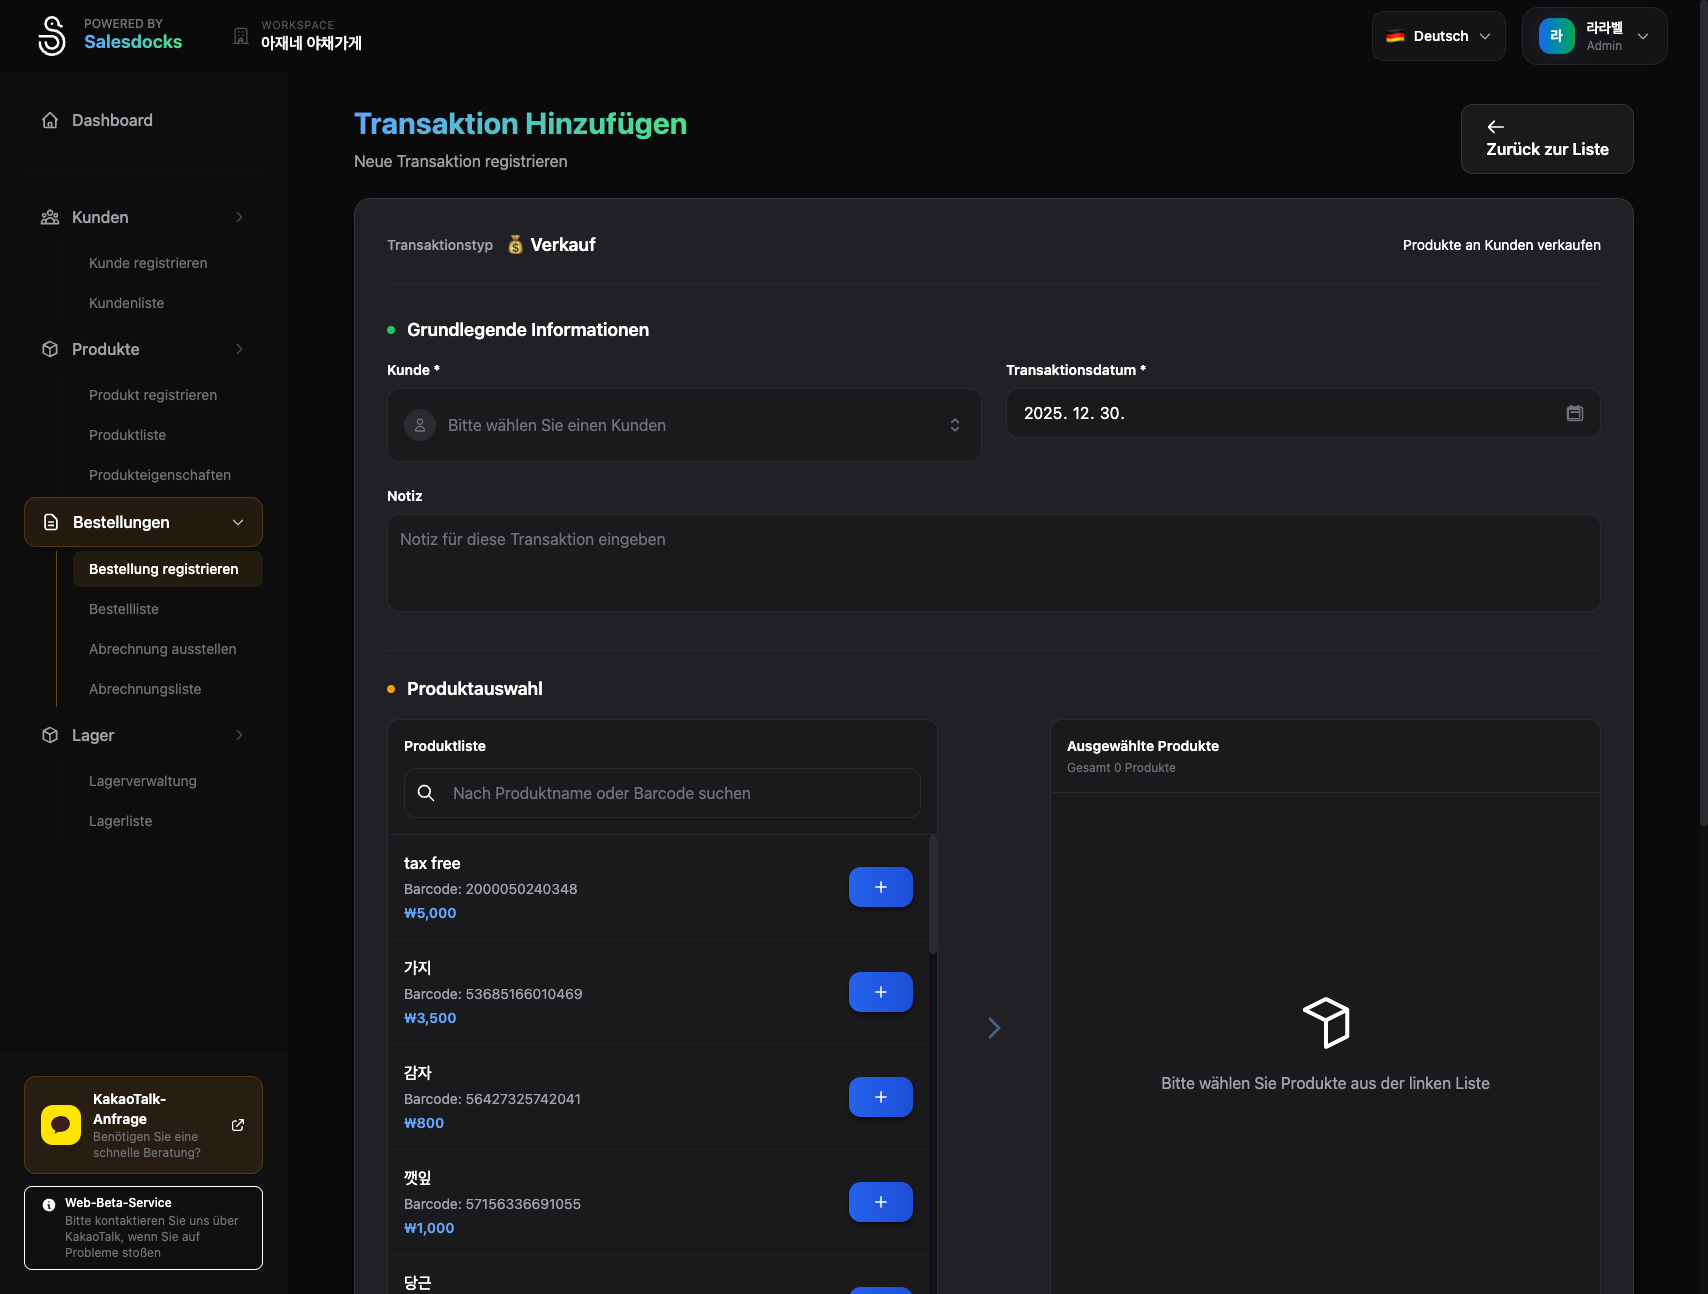1708x1294 pixels.
Task: Add product 감자 using its plus button
Action: click(x=880, y=1097)
